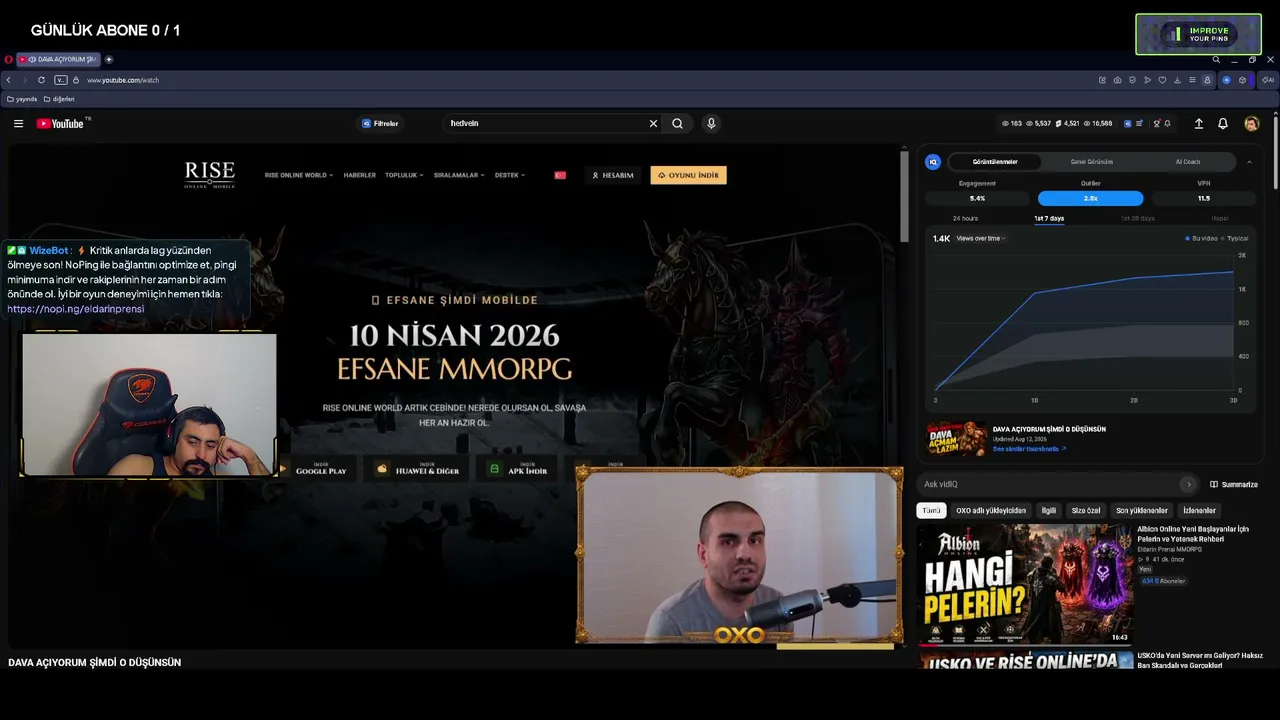Select the Tümü filter chip
The height and width of the screenshot is (720, 1280).
[x=931, y=510]
